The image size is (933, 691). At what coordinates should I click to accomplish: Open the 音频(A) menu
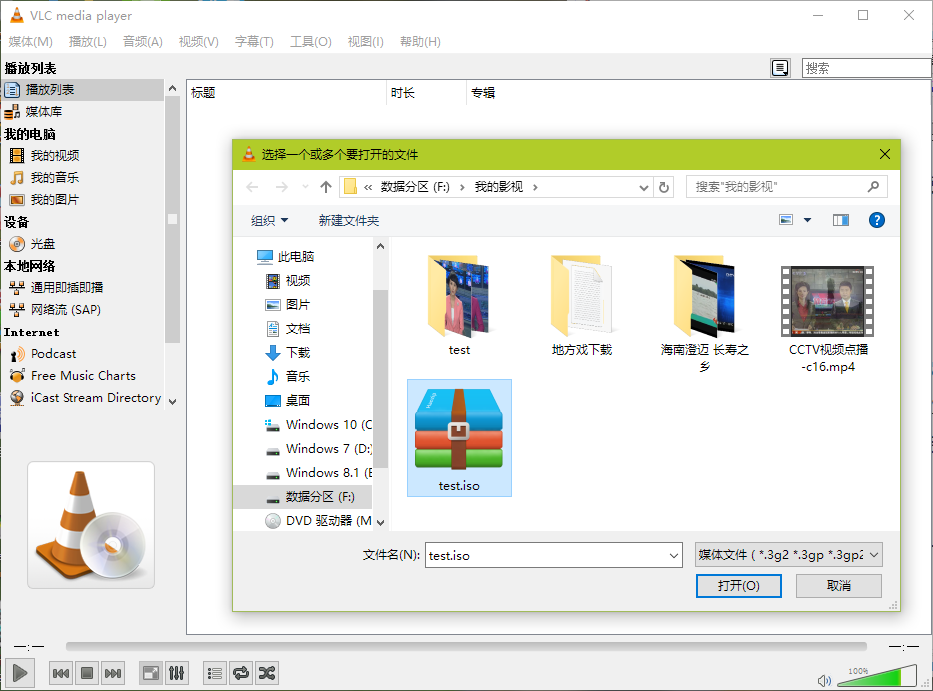click(143, 42)
